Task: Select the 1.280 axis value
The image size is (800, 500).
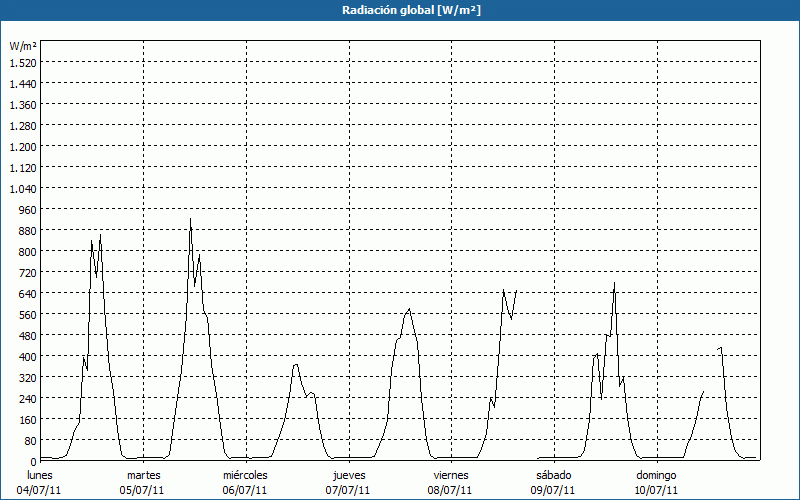Action: (x=23, y=126)
